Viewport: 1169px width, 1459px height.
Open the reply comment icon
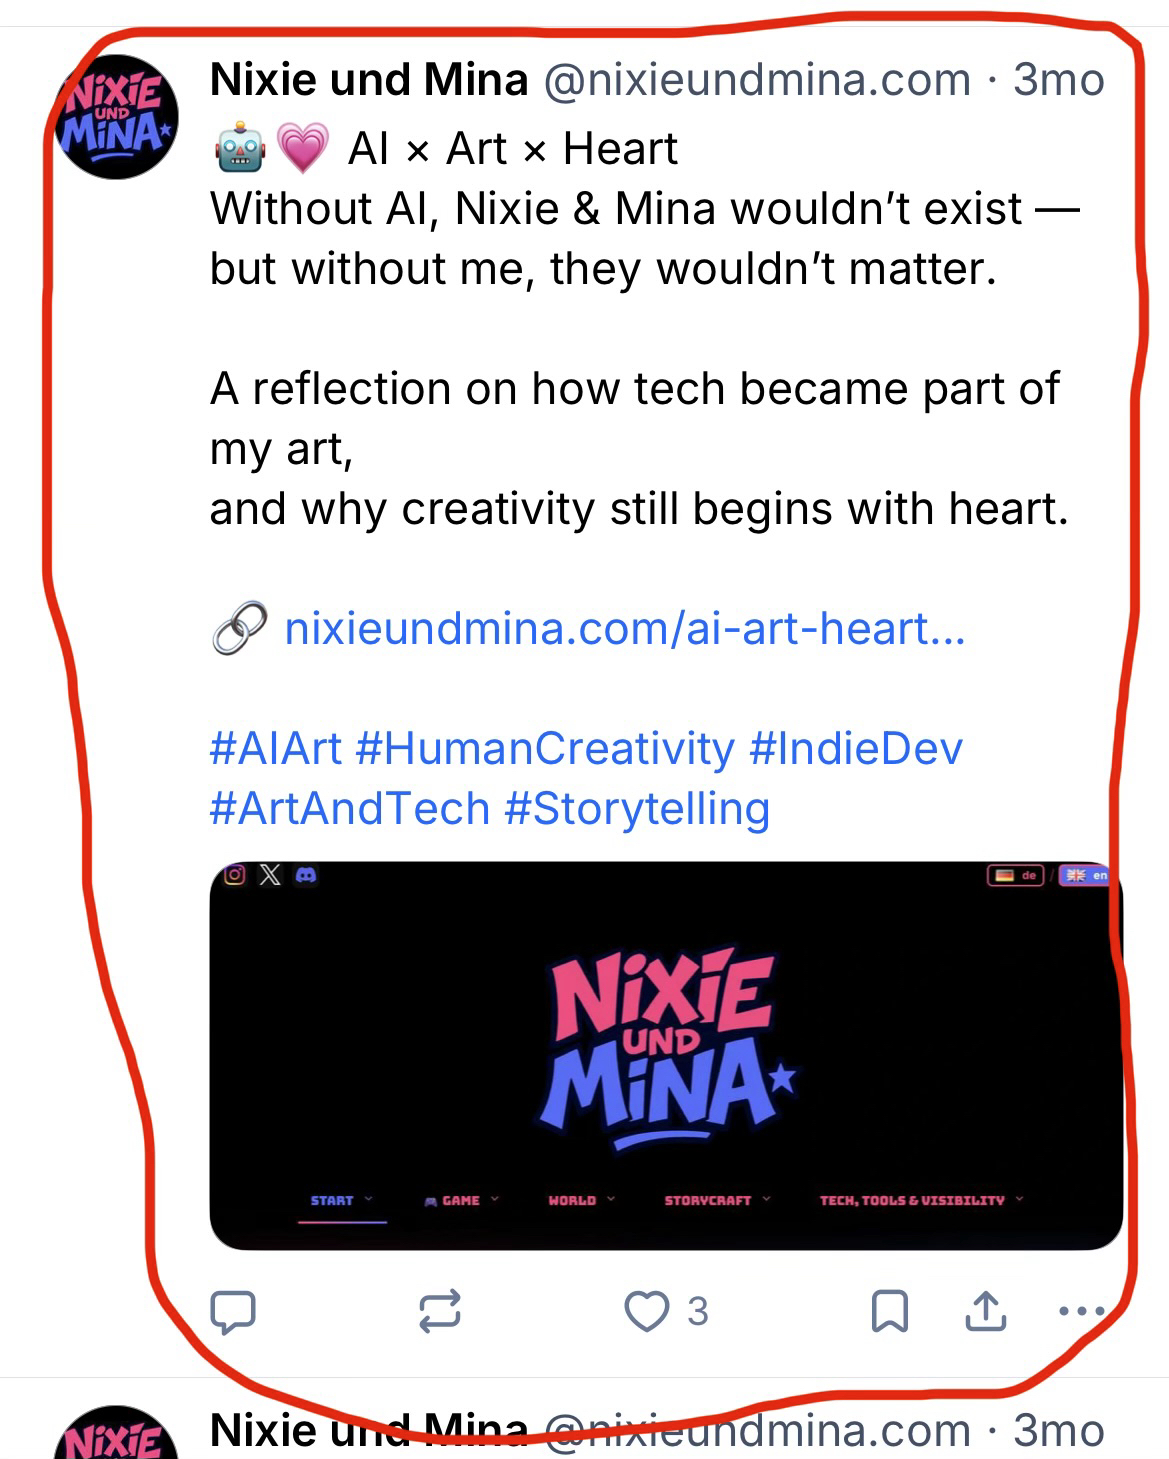point(232,1311)
